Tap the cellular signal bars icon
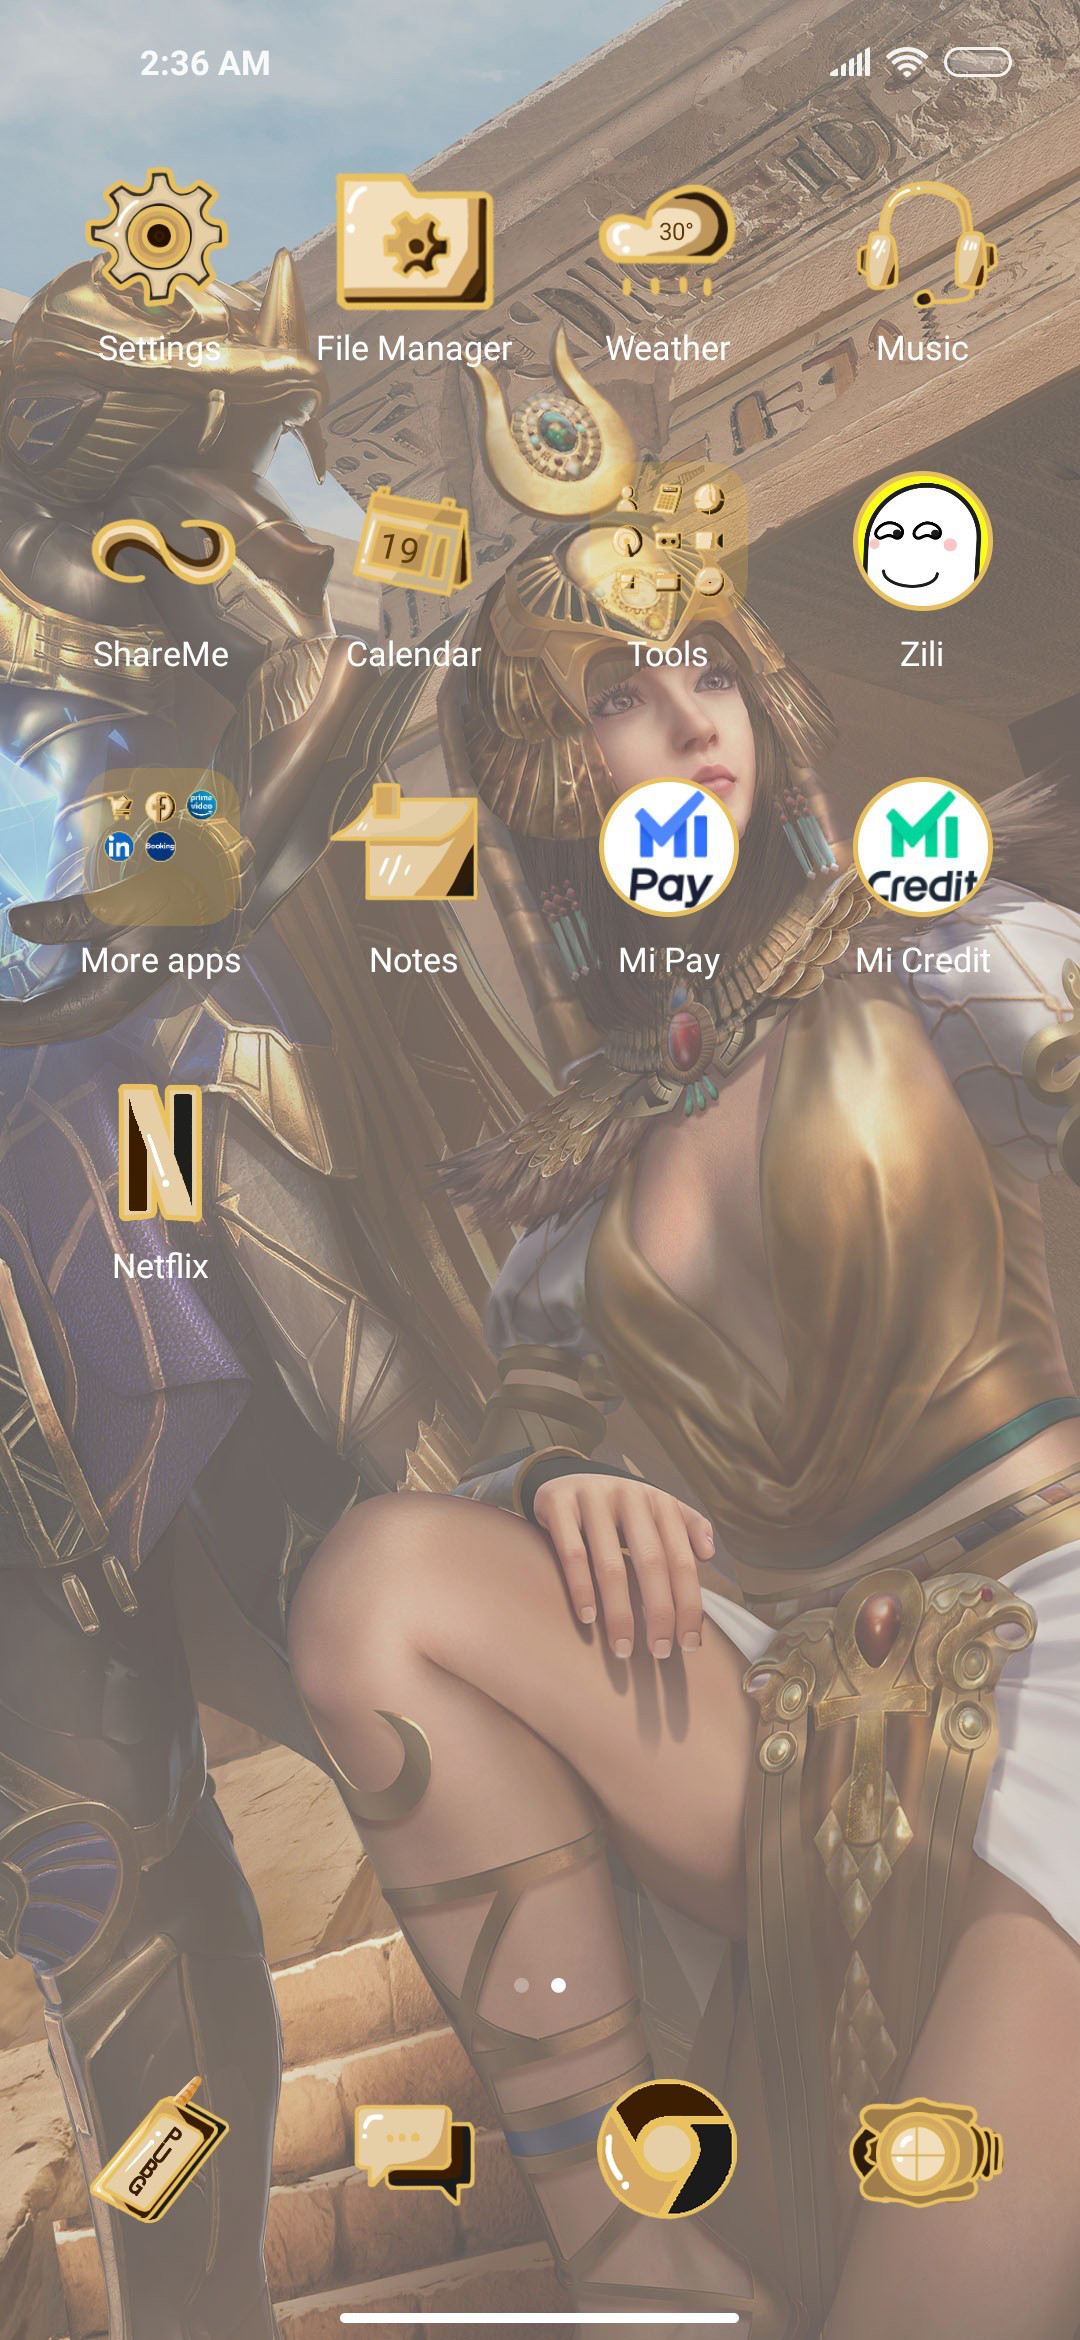The width and height of the screenshot is (1080, 2340). [851, 62]
